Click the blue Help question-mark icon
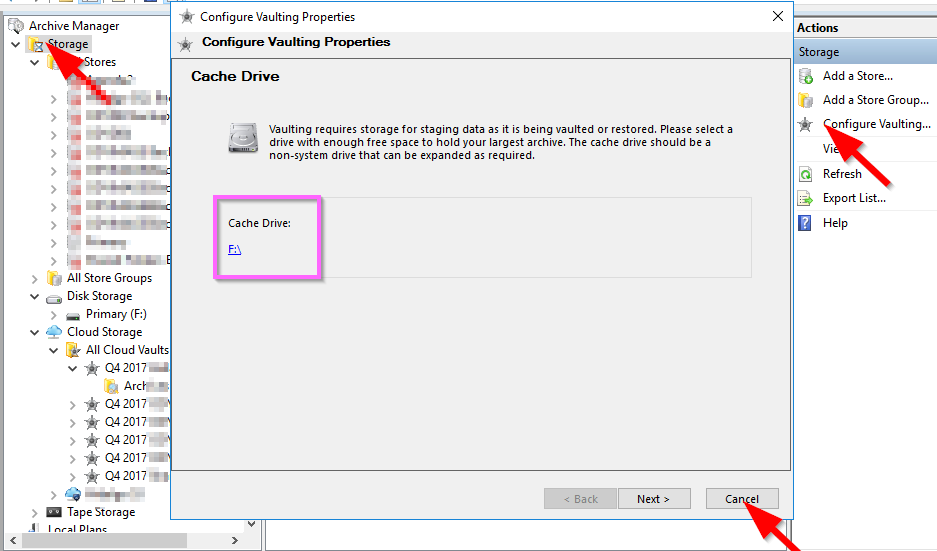The width and height of the screenshot is (937, 551). click(x=805, y=223)
